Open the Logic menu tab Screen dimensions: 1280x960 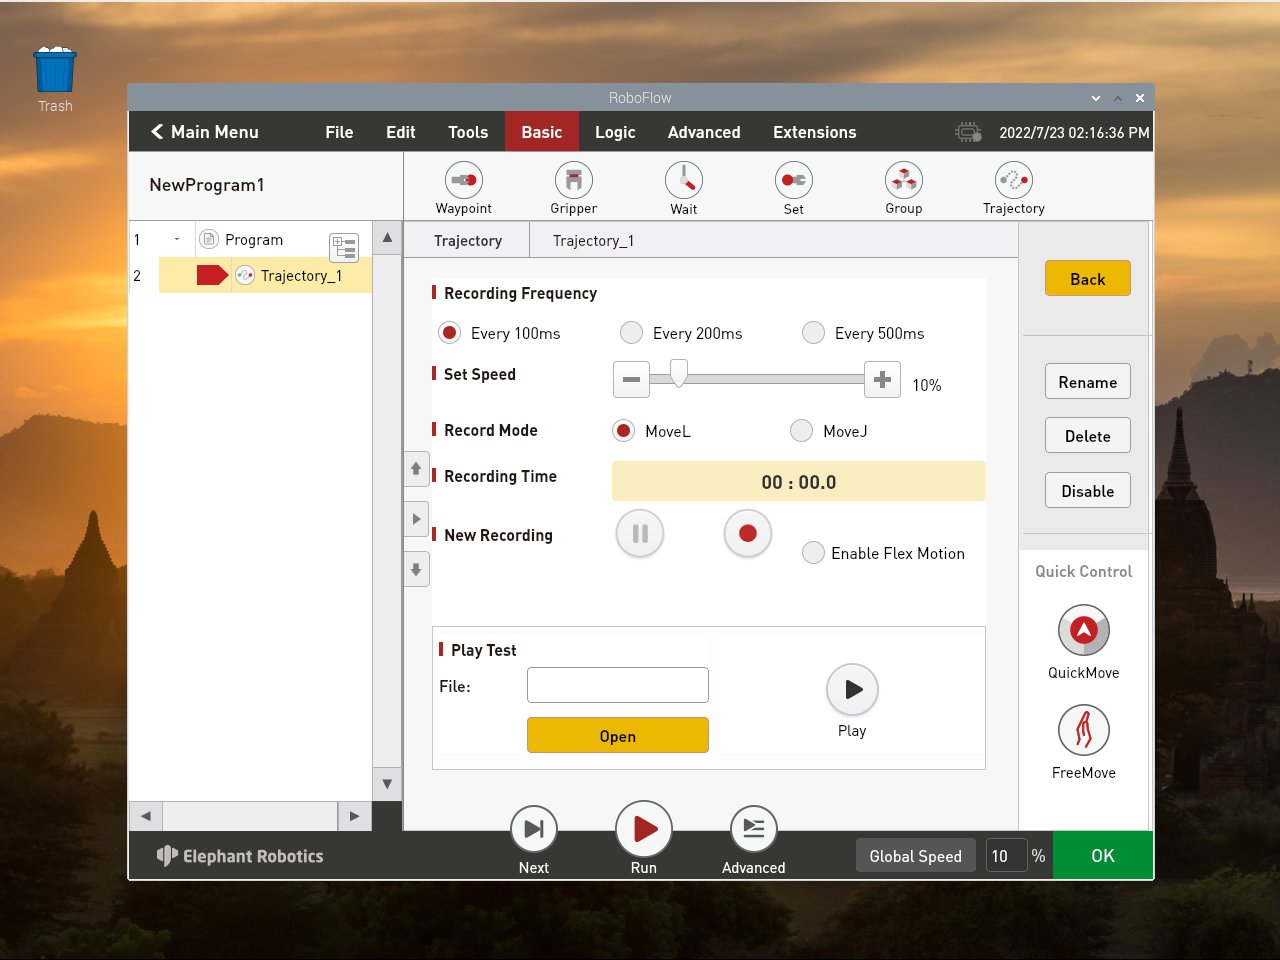615,132
